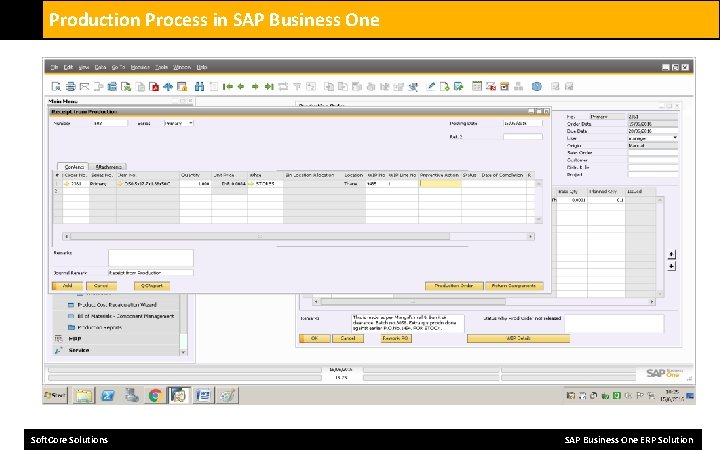Click the Rework PO button

point(396,338)
